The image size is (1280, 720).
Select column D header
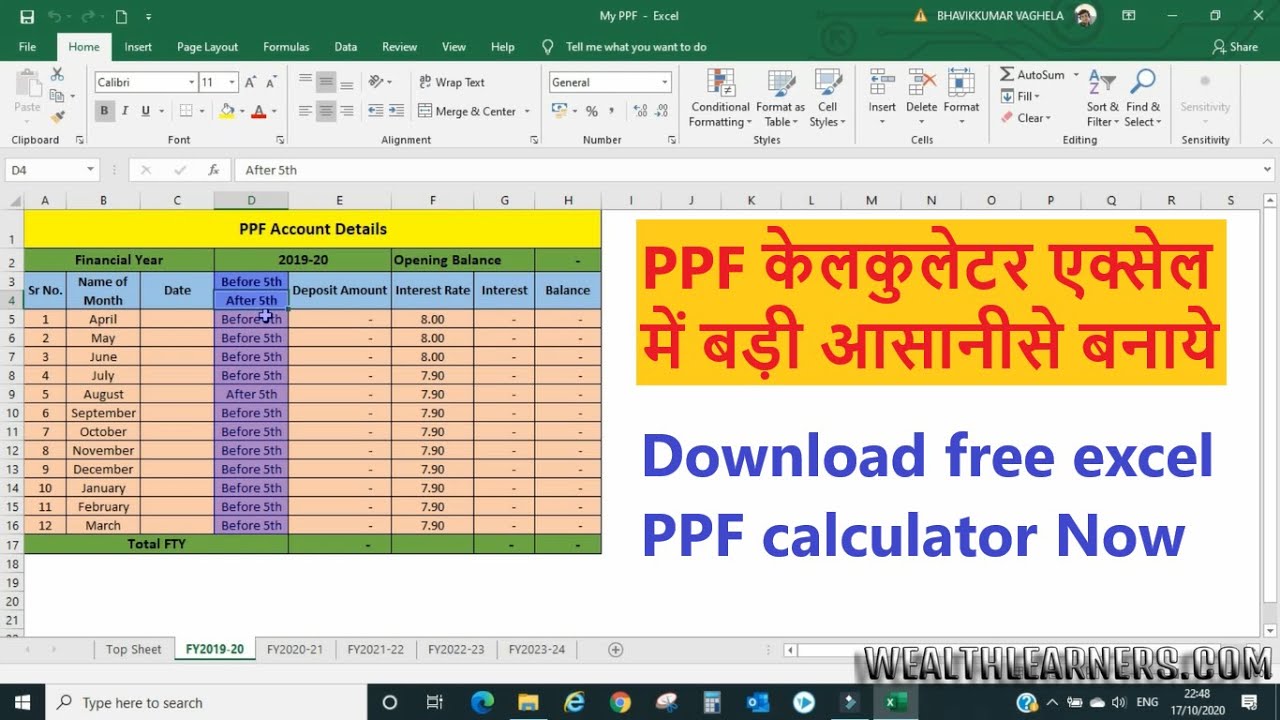pyautogui.click(x=251, y=201)
